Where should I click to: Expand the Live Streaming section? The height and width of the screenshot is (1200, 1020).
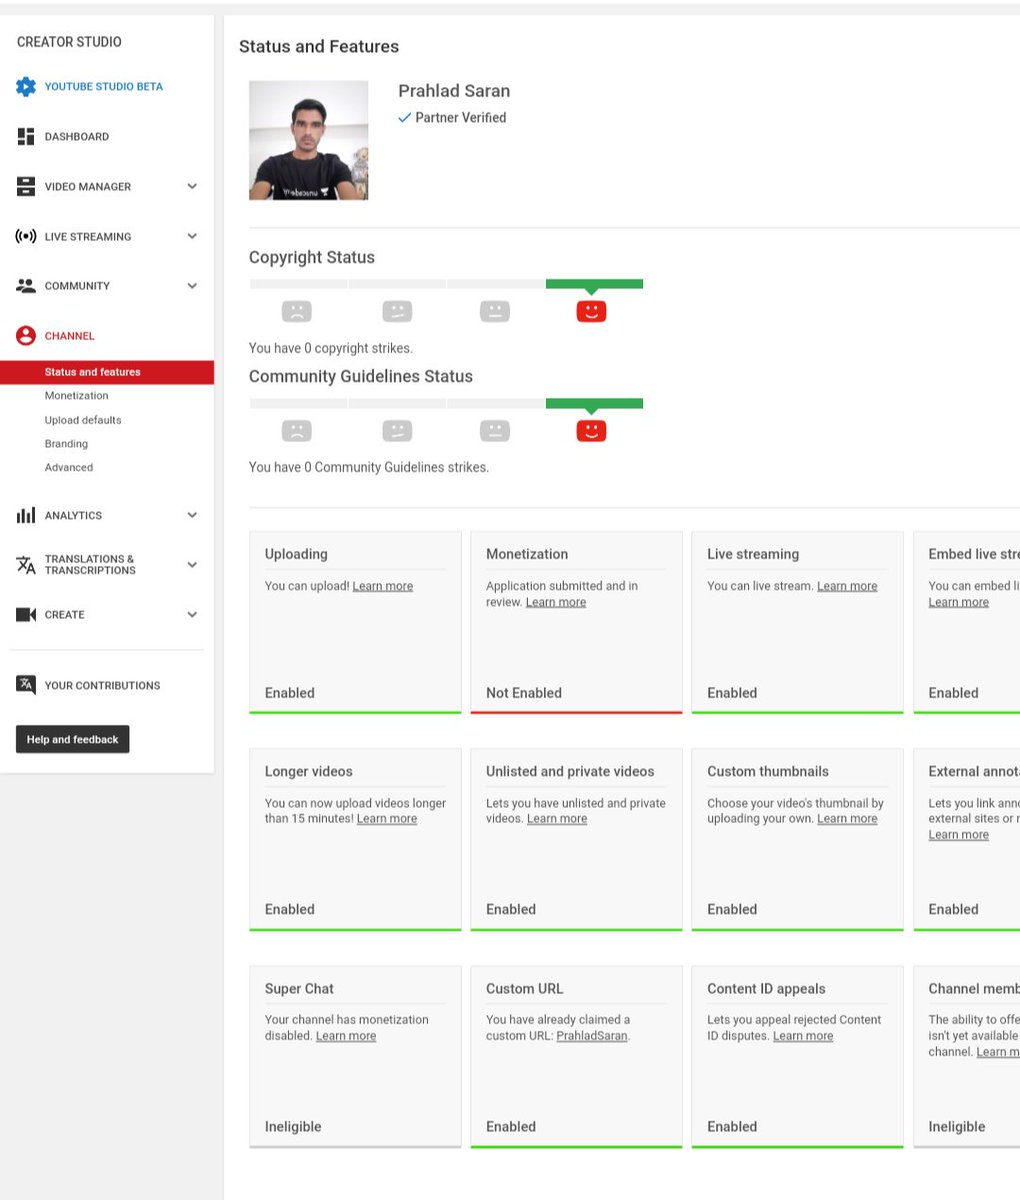pos(192,237)
